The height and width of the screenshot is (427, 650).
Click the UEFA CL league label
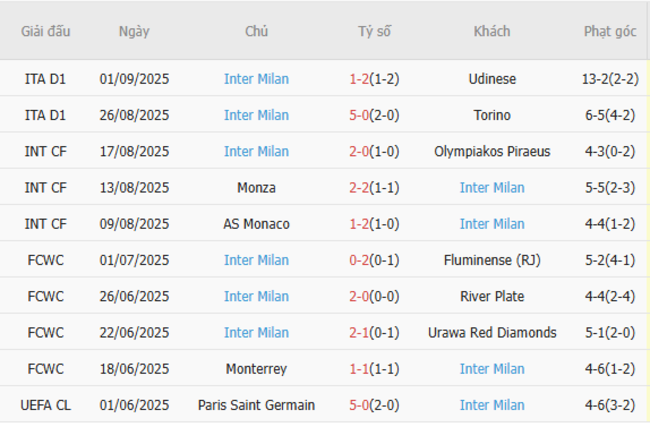[46, 405]
